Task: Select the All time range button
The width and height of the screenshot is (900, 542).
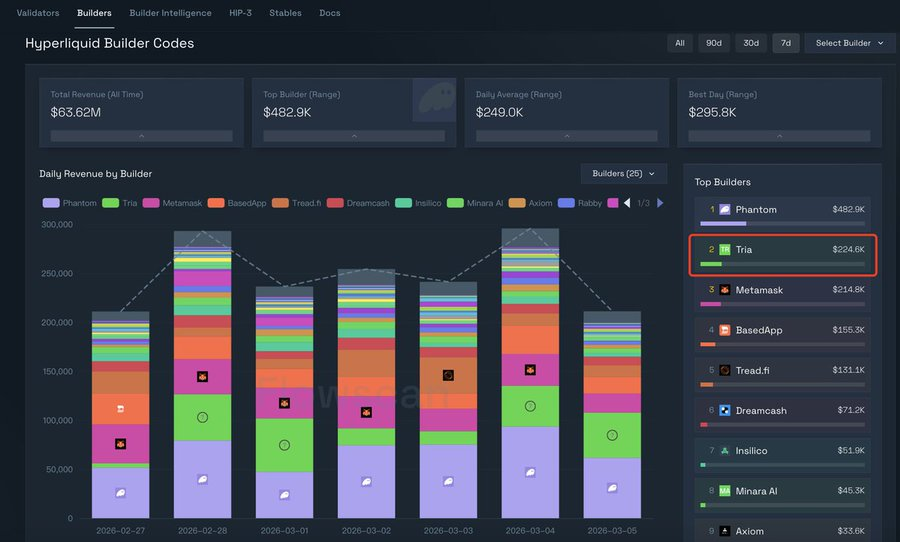Action: coord(680,43)
